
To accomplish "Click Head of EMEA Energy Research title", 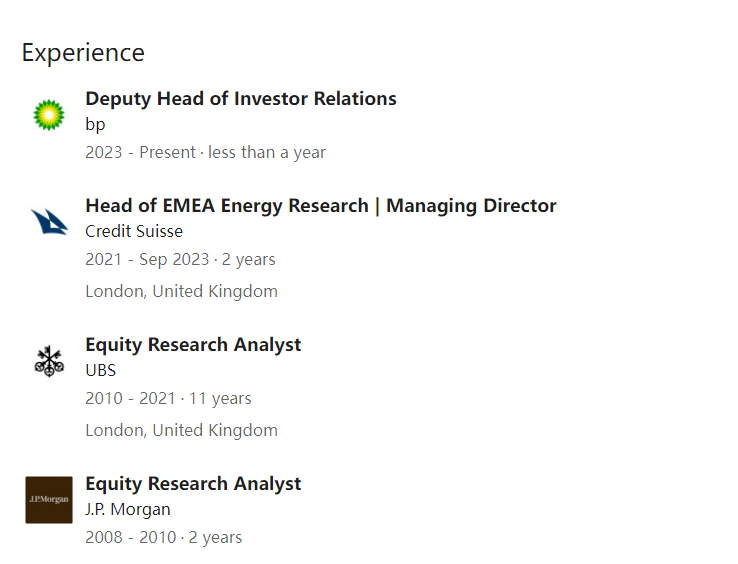I will [227, 206].
